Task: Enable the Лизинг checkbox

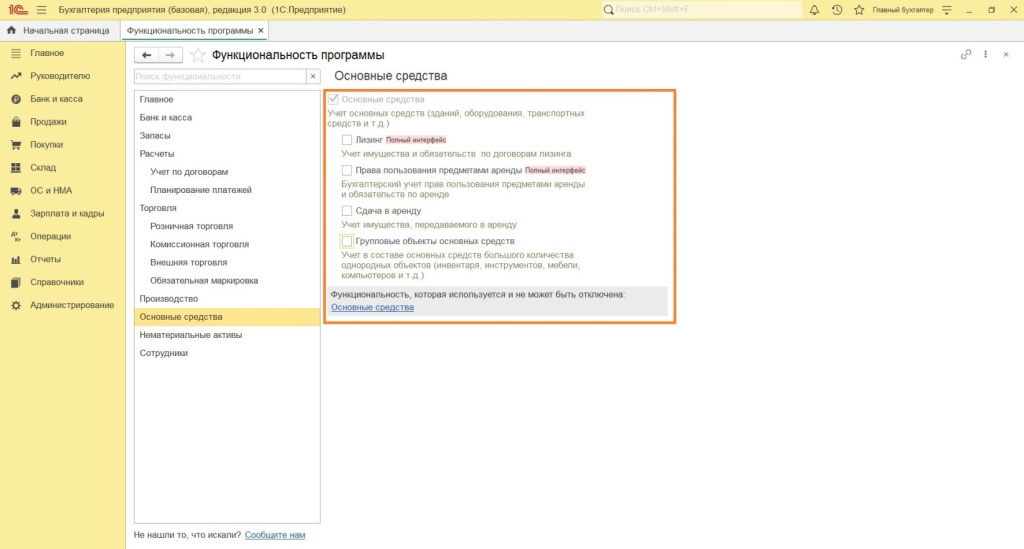Action: pyautogui.click(x=347, y=140)
